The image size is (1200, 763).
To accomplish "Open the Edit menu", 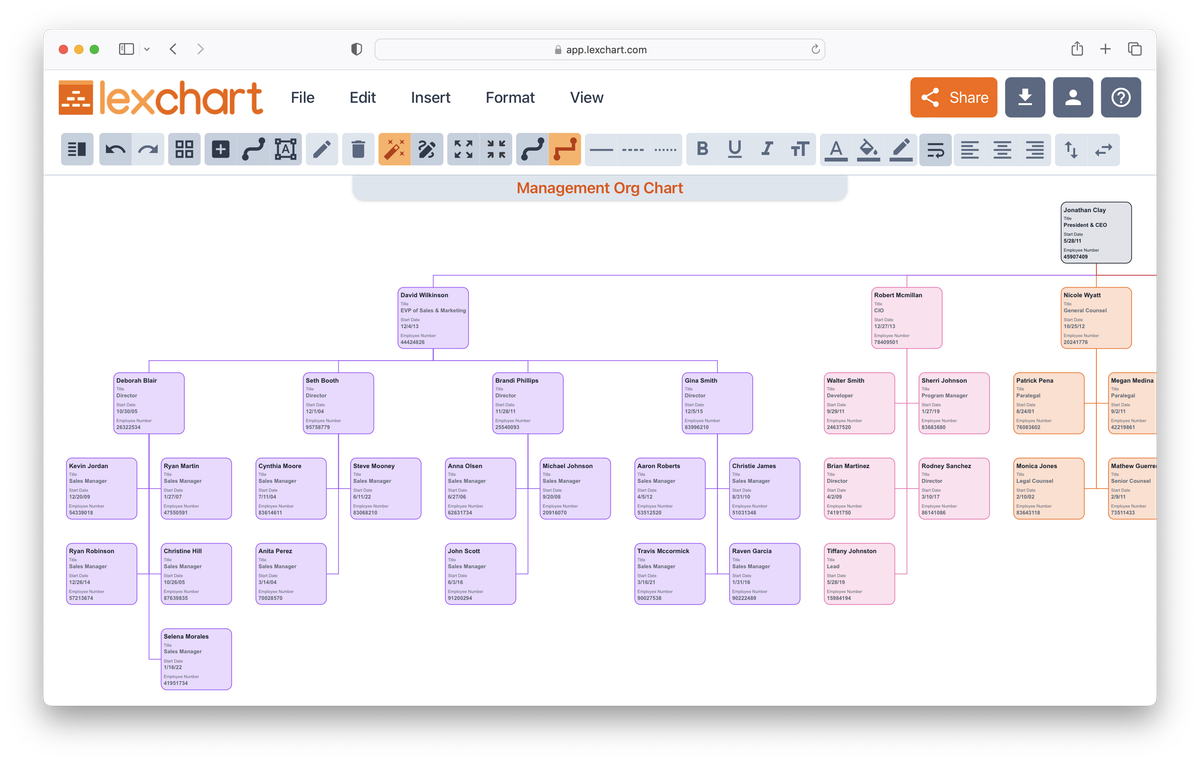I will [363, 97].
